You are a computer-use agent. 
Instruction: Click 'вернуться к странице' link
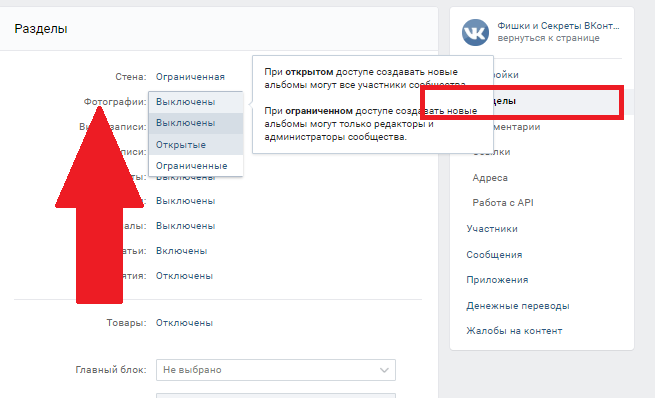tap(548, 38)
